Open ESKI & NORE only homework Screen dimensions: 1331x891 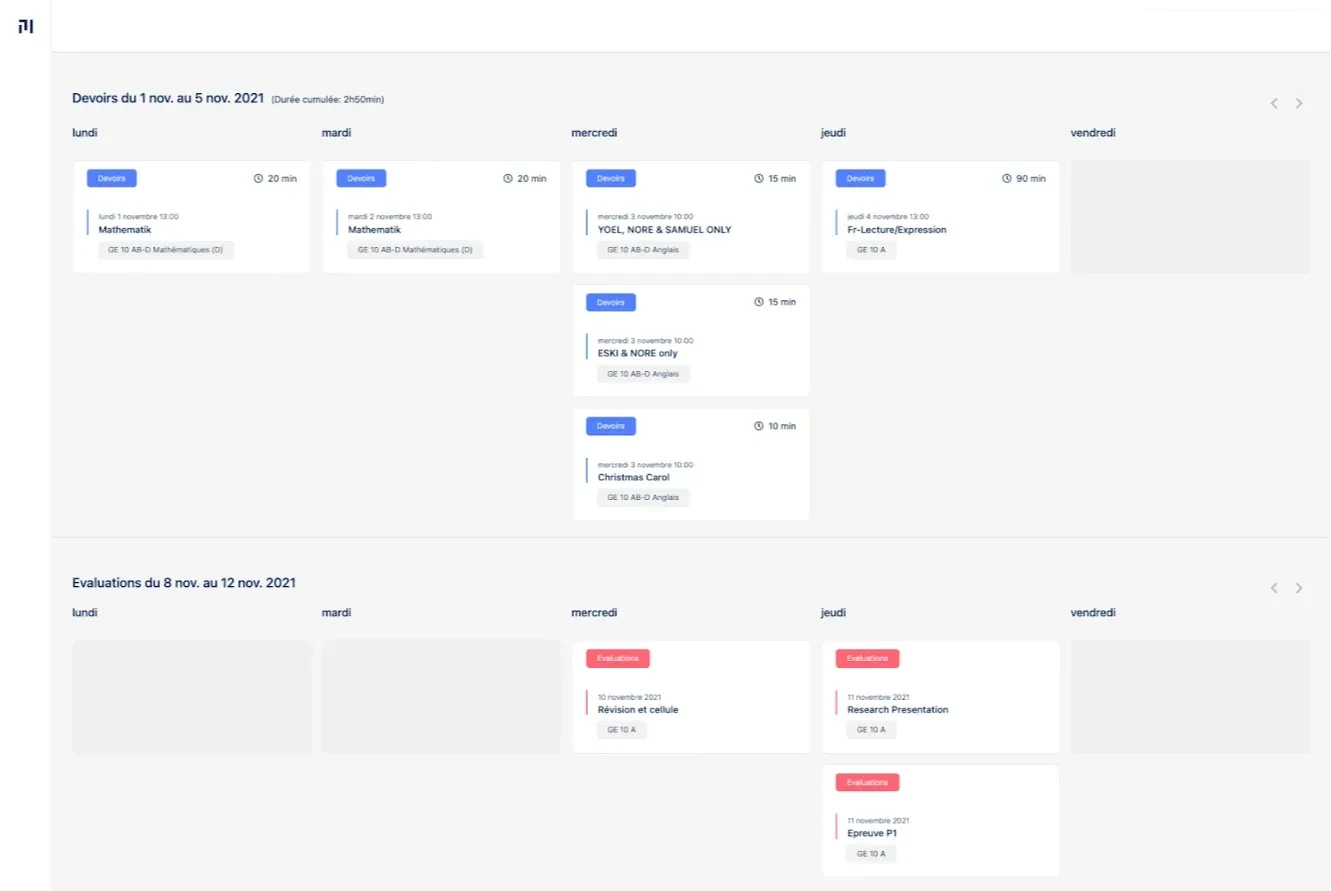coord(637,353)
